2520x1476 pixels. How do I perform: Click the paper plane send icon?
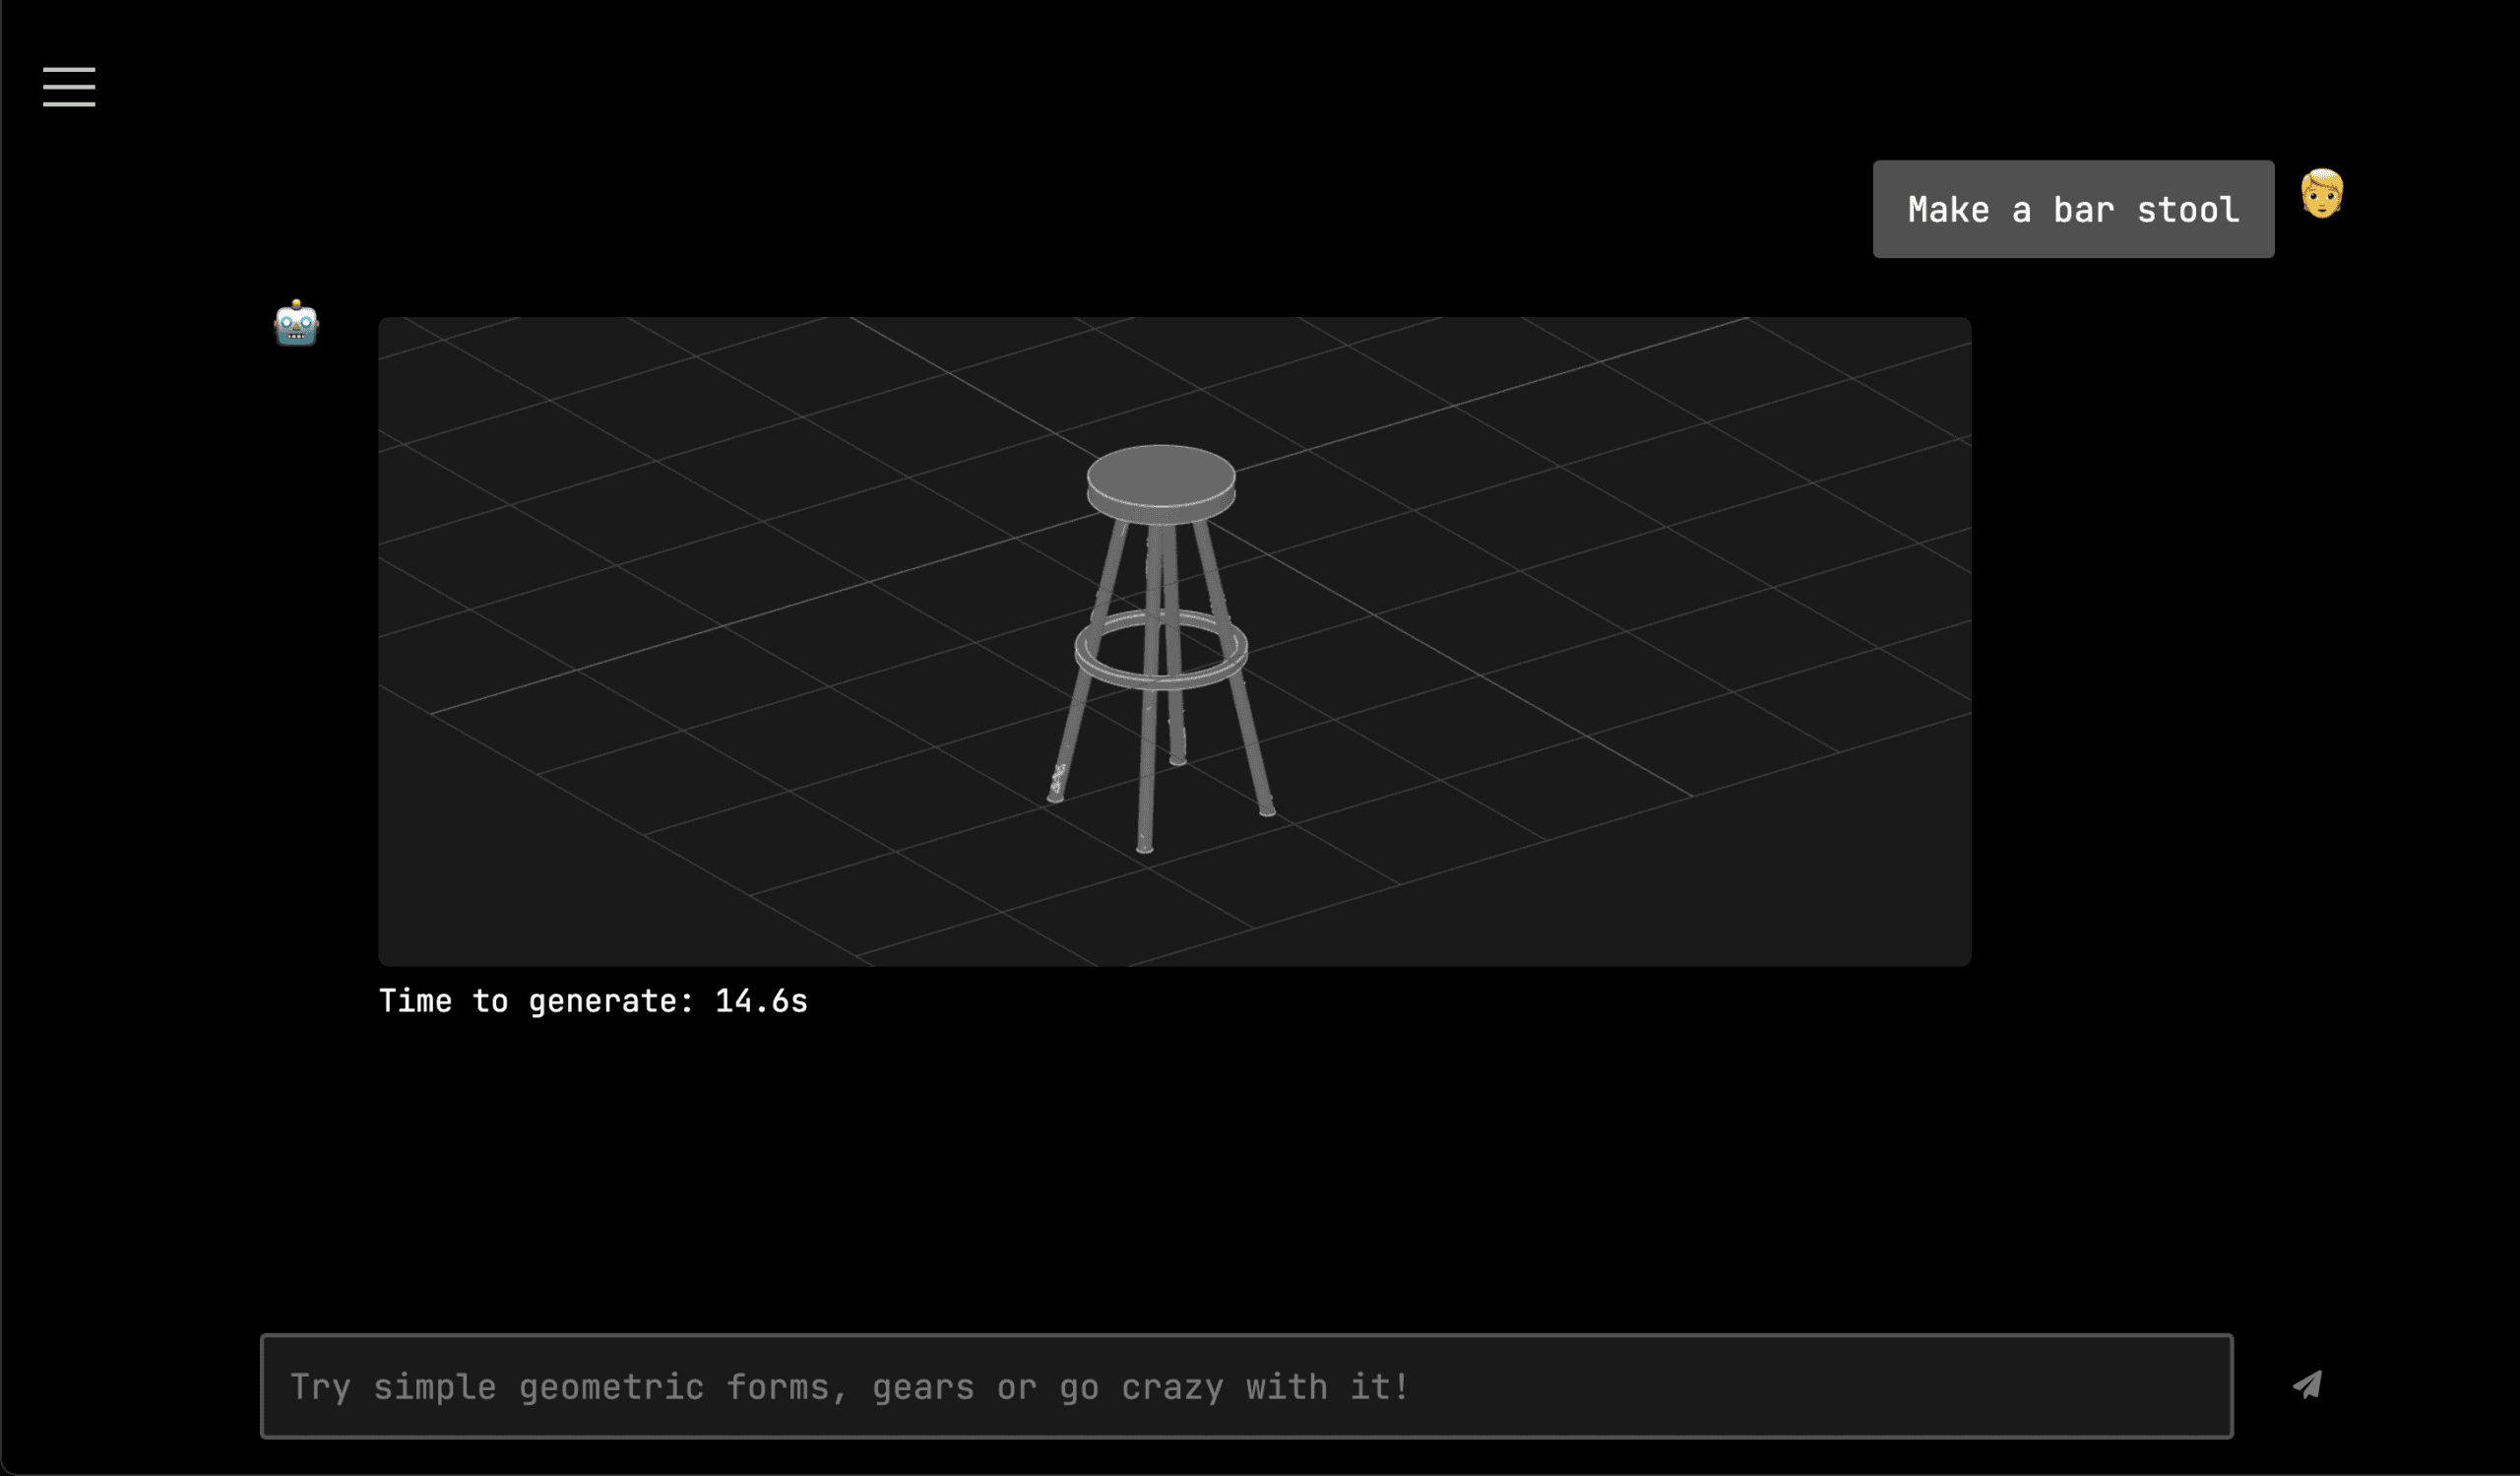(2307, 1385)
